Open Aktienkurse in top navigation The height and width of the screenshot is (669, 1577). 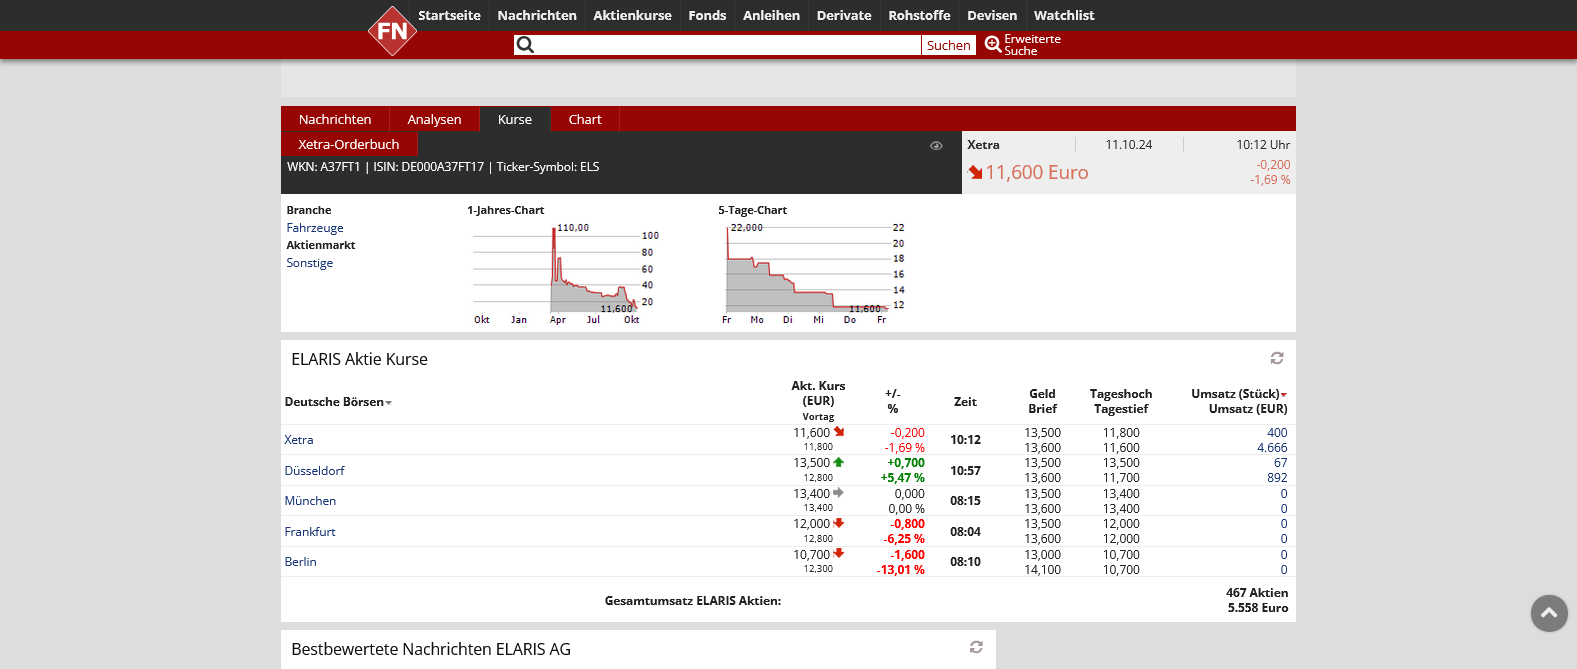coord(632,15)
